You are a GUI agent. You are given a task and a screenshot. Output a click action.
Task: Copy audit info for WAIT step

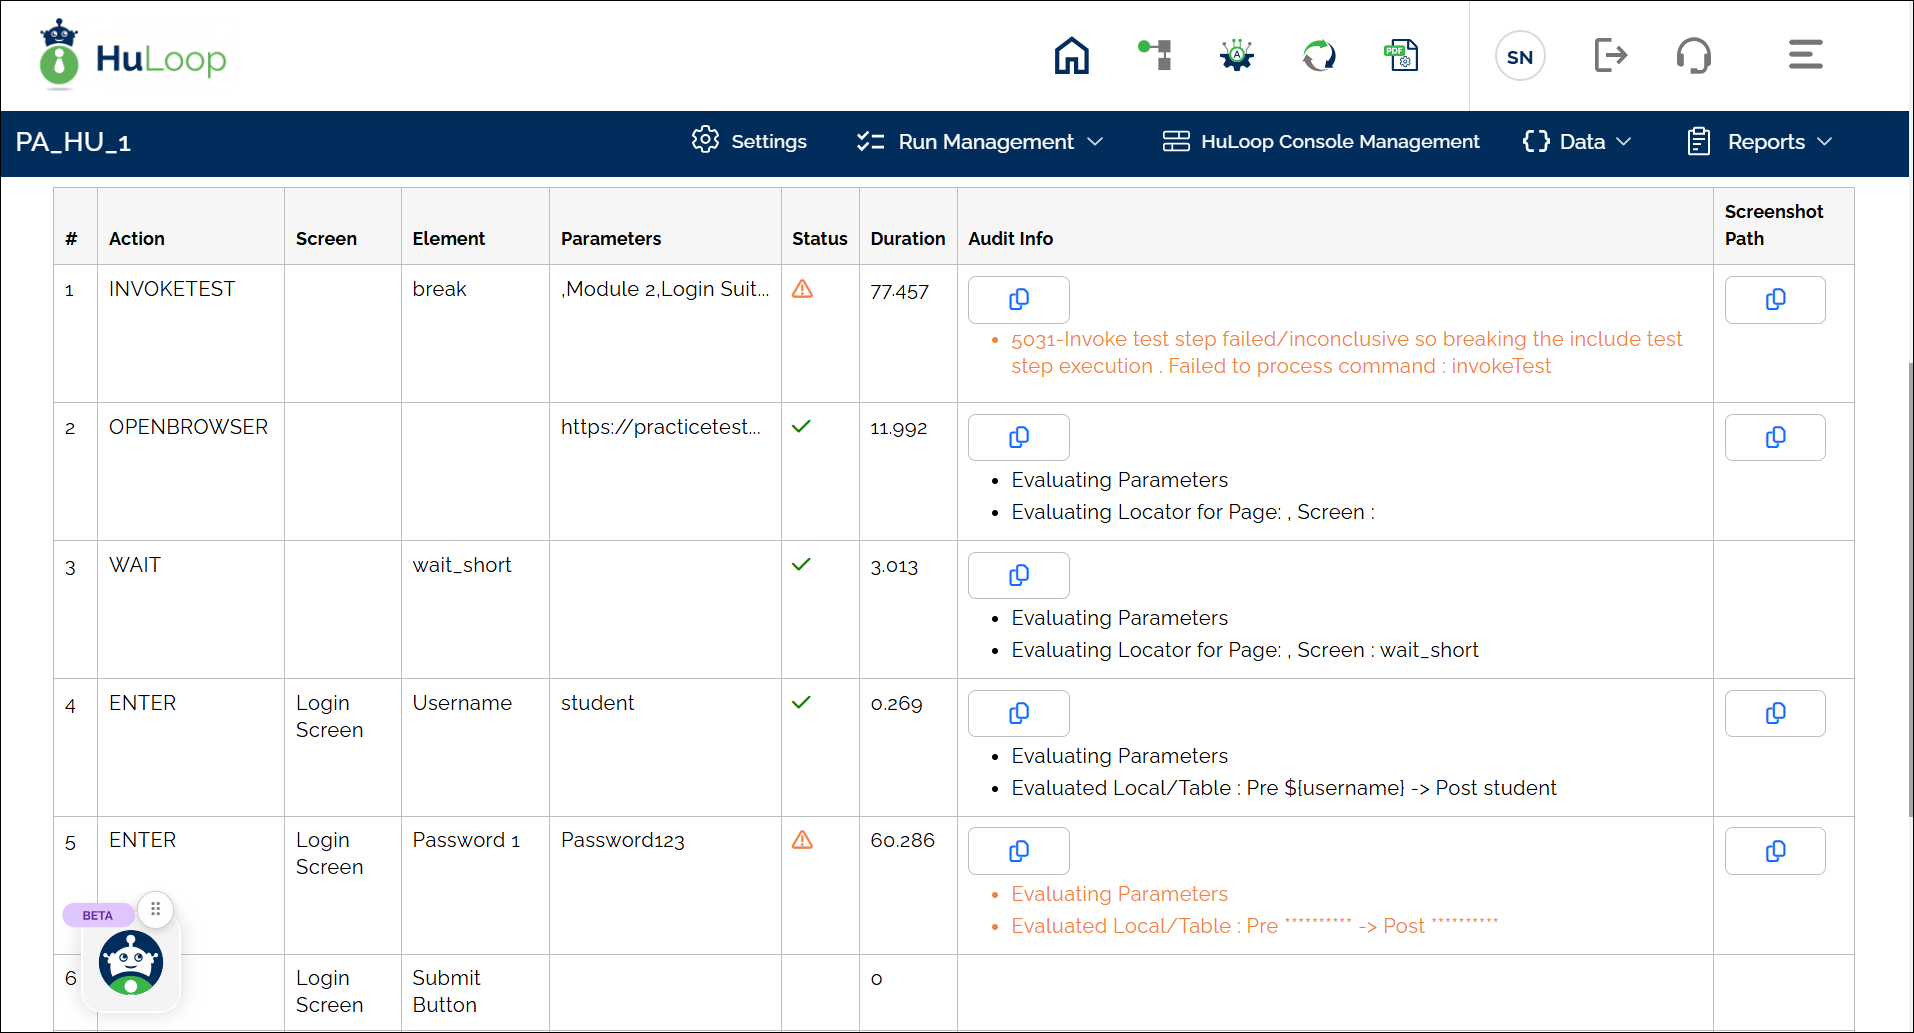click(1018, 576)
